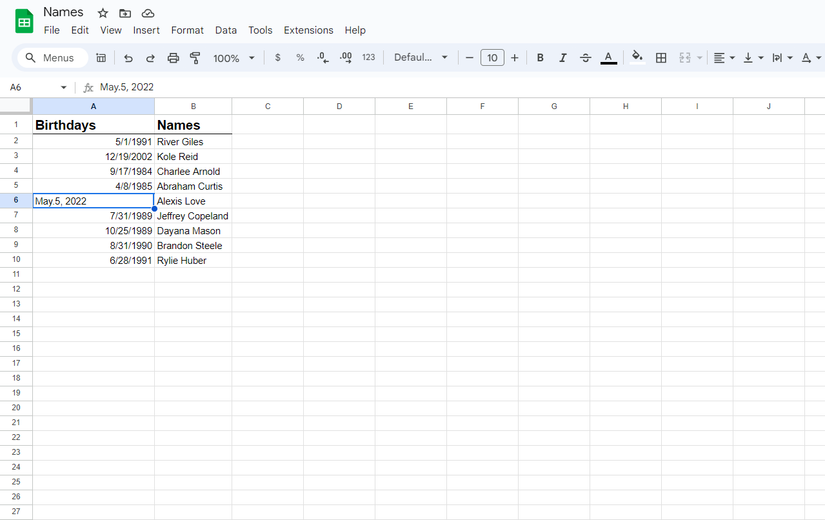This screenshot has width=825, height=520.
Task: Open the borders grid icon
Action: click(x=661, y=58)
